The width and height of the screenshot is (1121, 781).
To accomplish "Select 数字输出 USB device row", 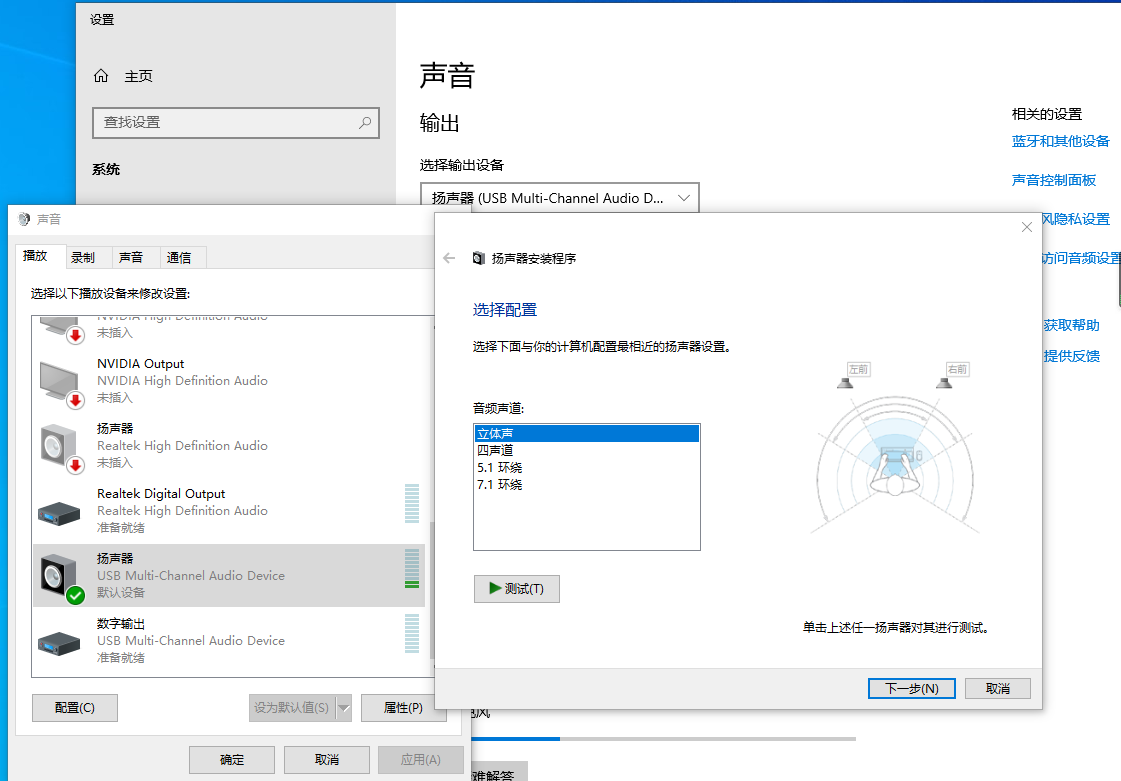I will pyautogui.click(x=229, y=641).
